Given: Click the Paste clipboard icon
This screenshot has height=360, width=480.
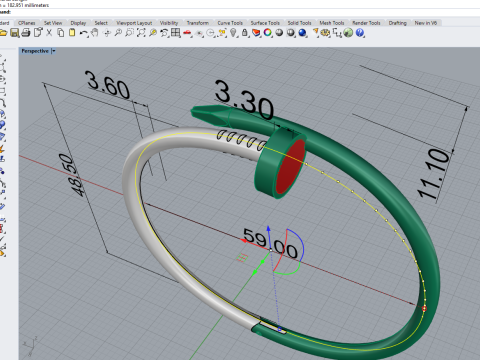Looking at the screenshot, I should (72, 32).
